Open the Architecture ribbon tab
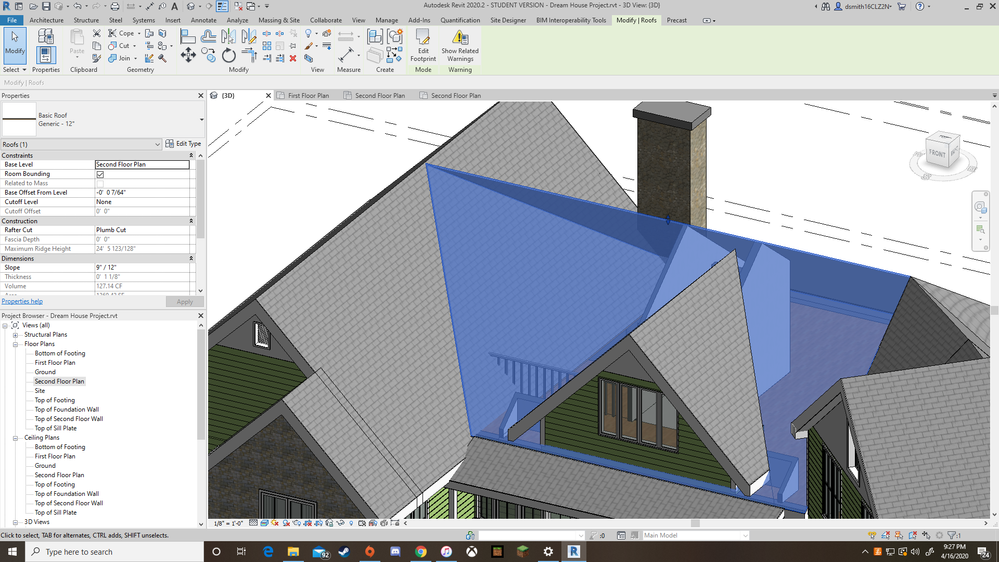This screenshot has width=999, height=562. (46, 20)
